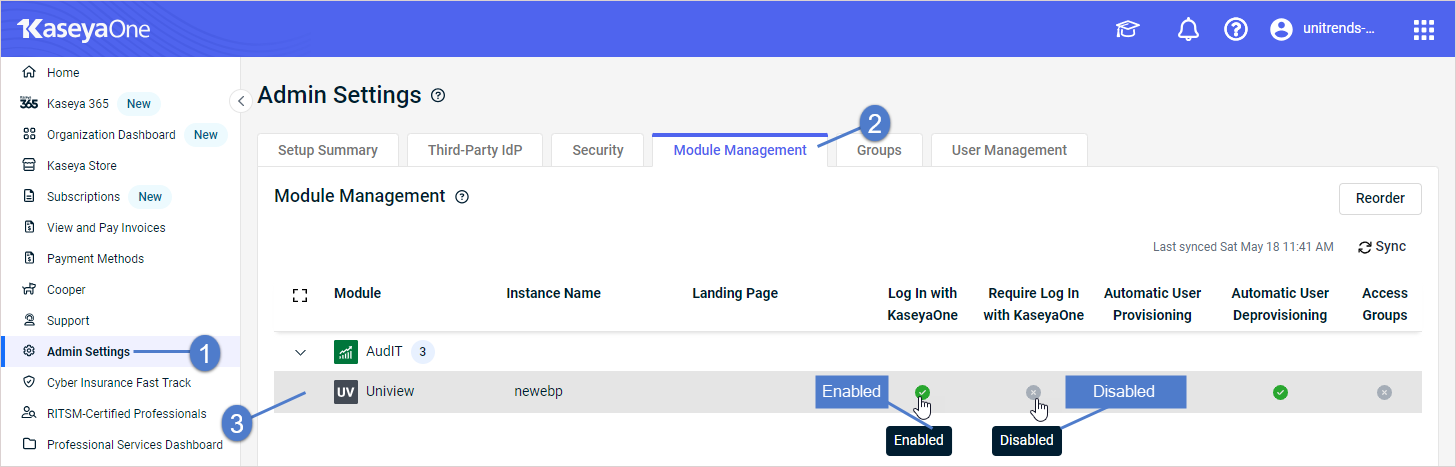Image resolution: width=1456 pixels, height=467 pixels.
Task: Click the Home icon in sidebar
Action: tap(29, 72)
